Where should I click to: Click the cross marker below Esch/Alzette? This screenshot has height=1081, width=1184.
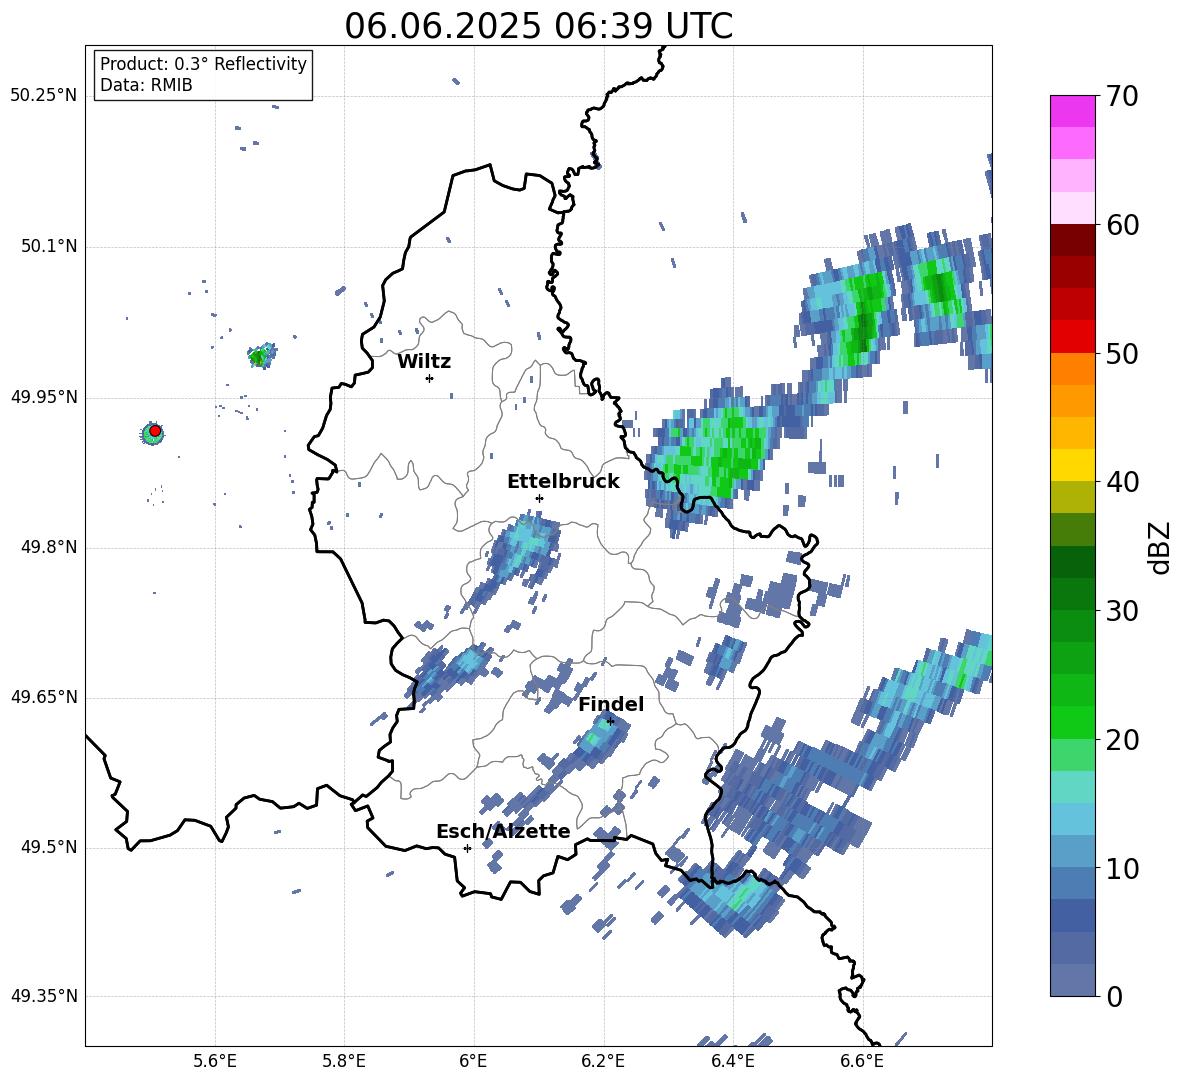click(467, 848)
